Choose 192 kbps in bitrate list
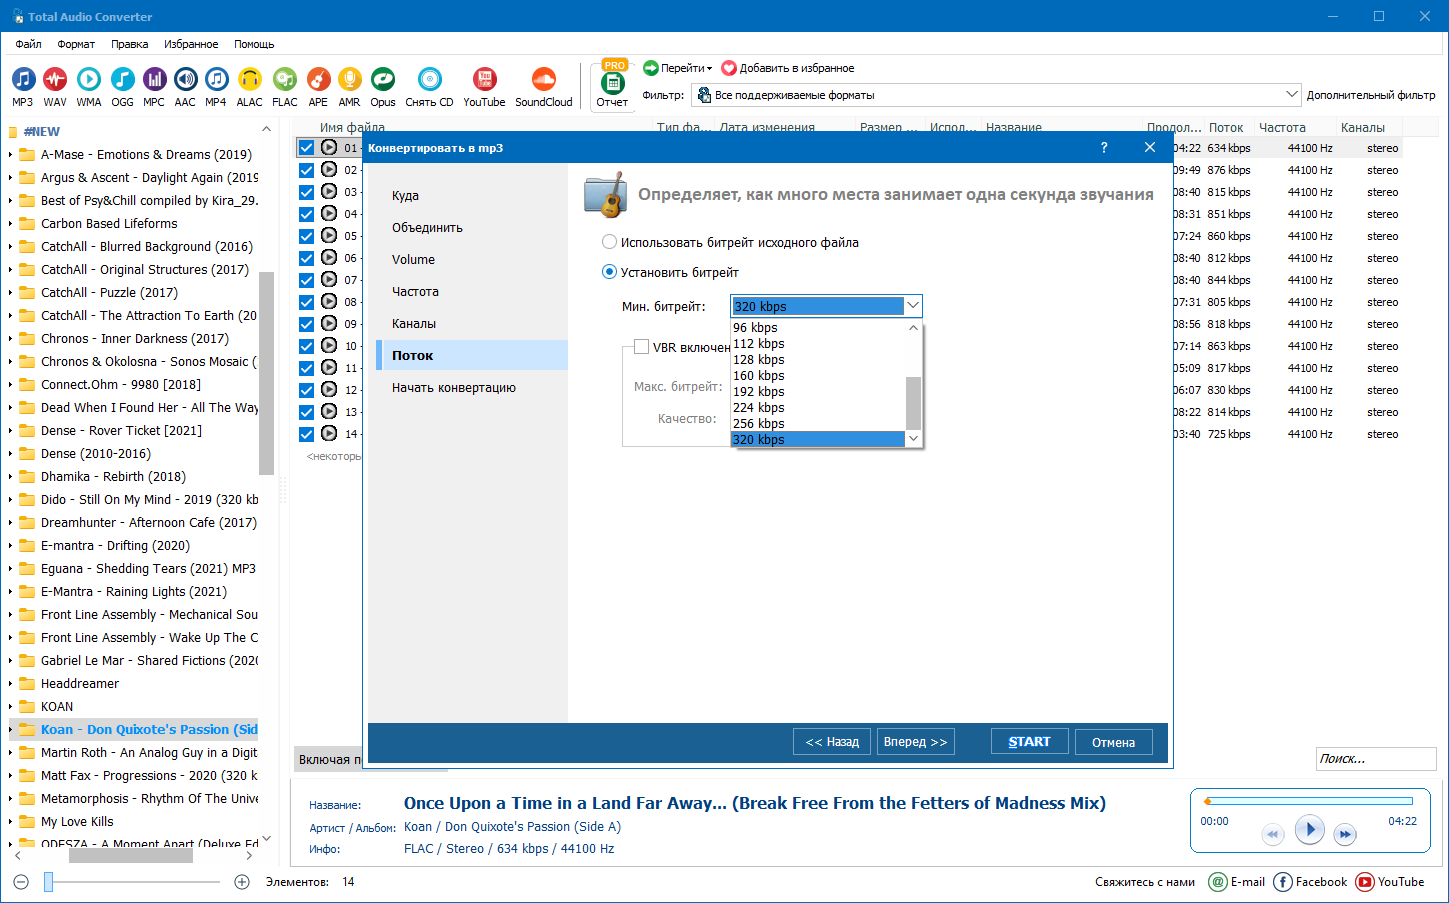The height and width of the screenshot is (903, 1449). tap(818, 392)
